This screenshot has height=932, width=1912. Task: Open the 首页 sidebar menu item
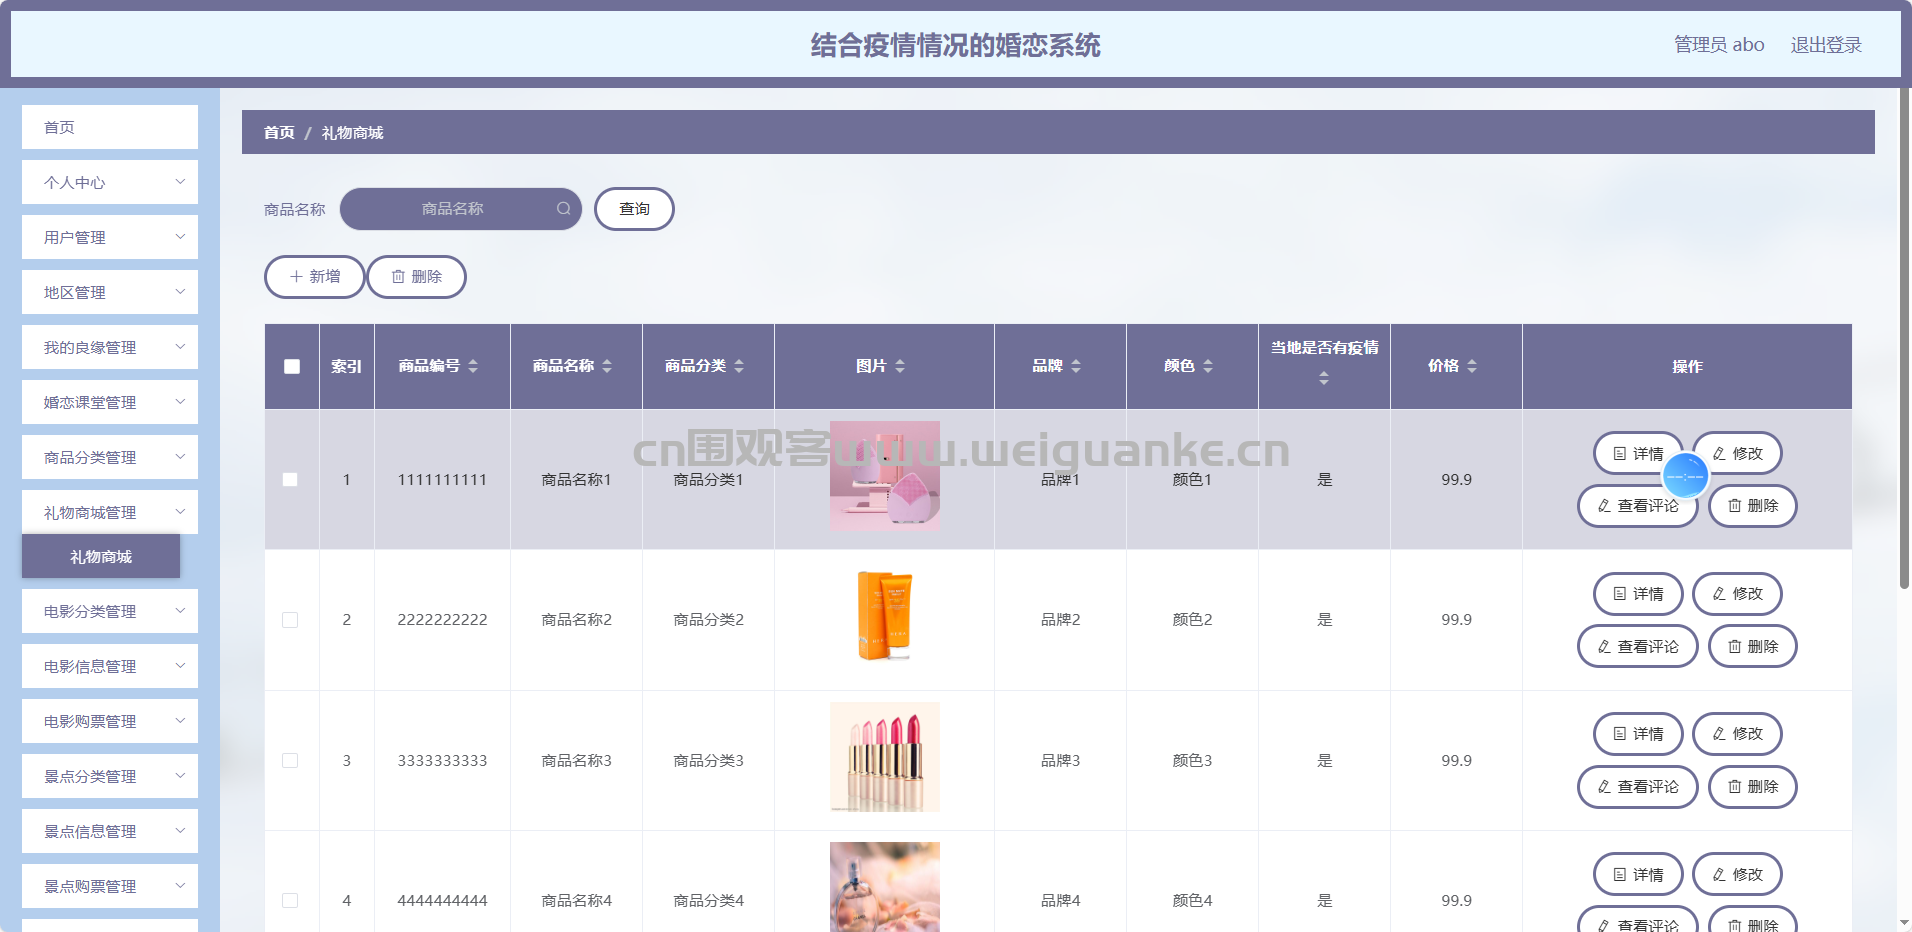(110, 127)
